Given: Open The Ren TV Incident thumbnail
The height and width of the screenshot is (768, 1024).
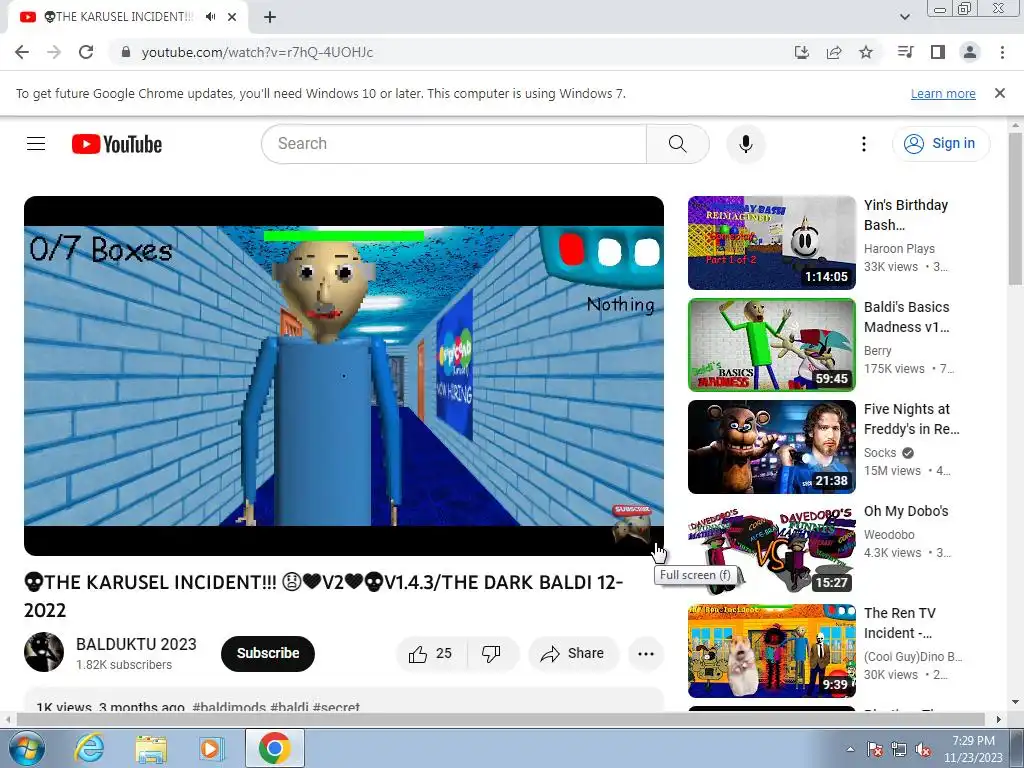Looking at the screenshot, I should (x=771, y=650).
